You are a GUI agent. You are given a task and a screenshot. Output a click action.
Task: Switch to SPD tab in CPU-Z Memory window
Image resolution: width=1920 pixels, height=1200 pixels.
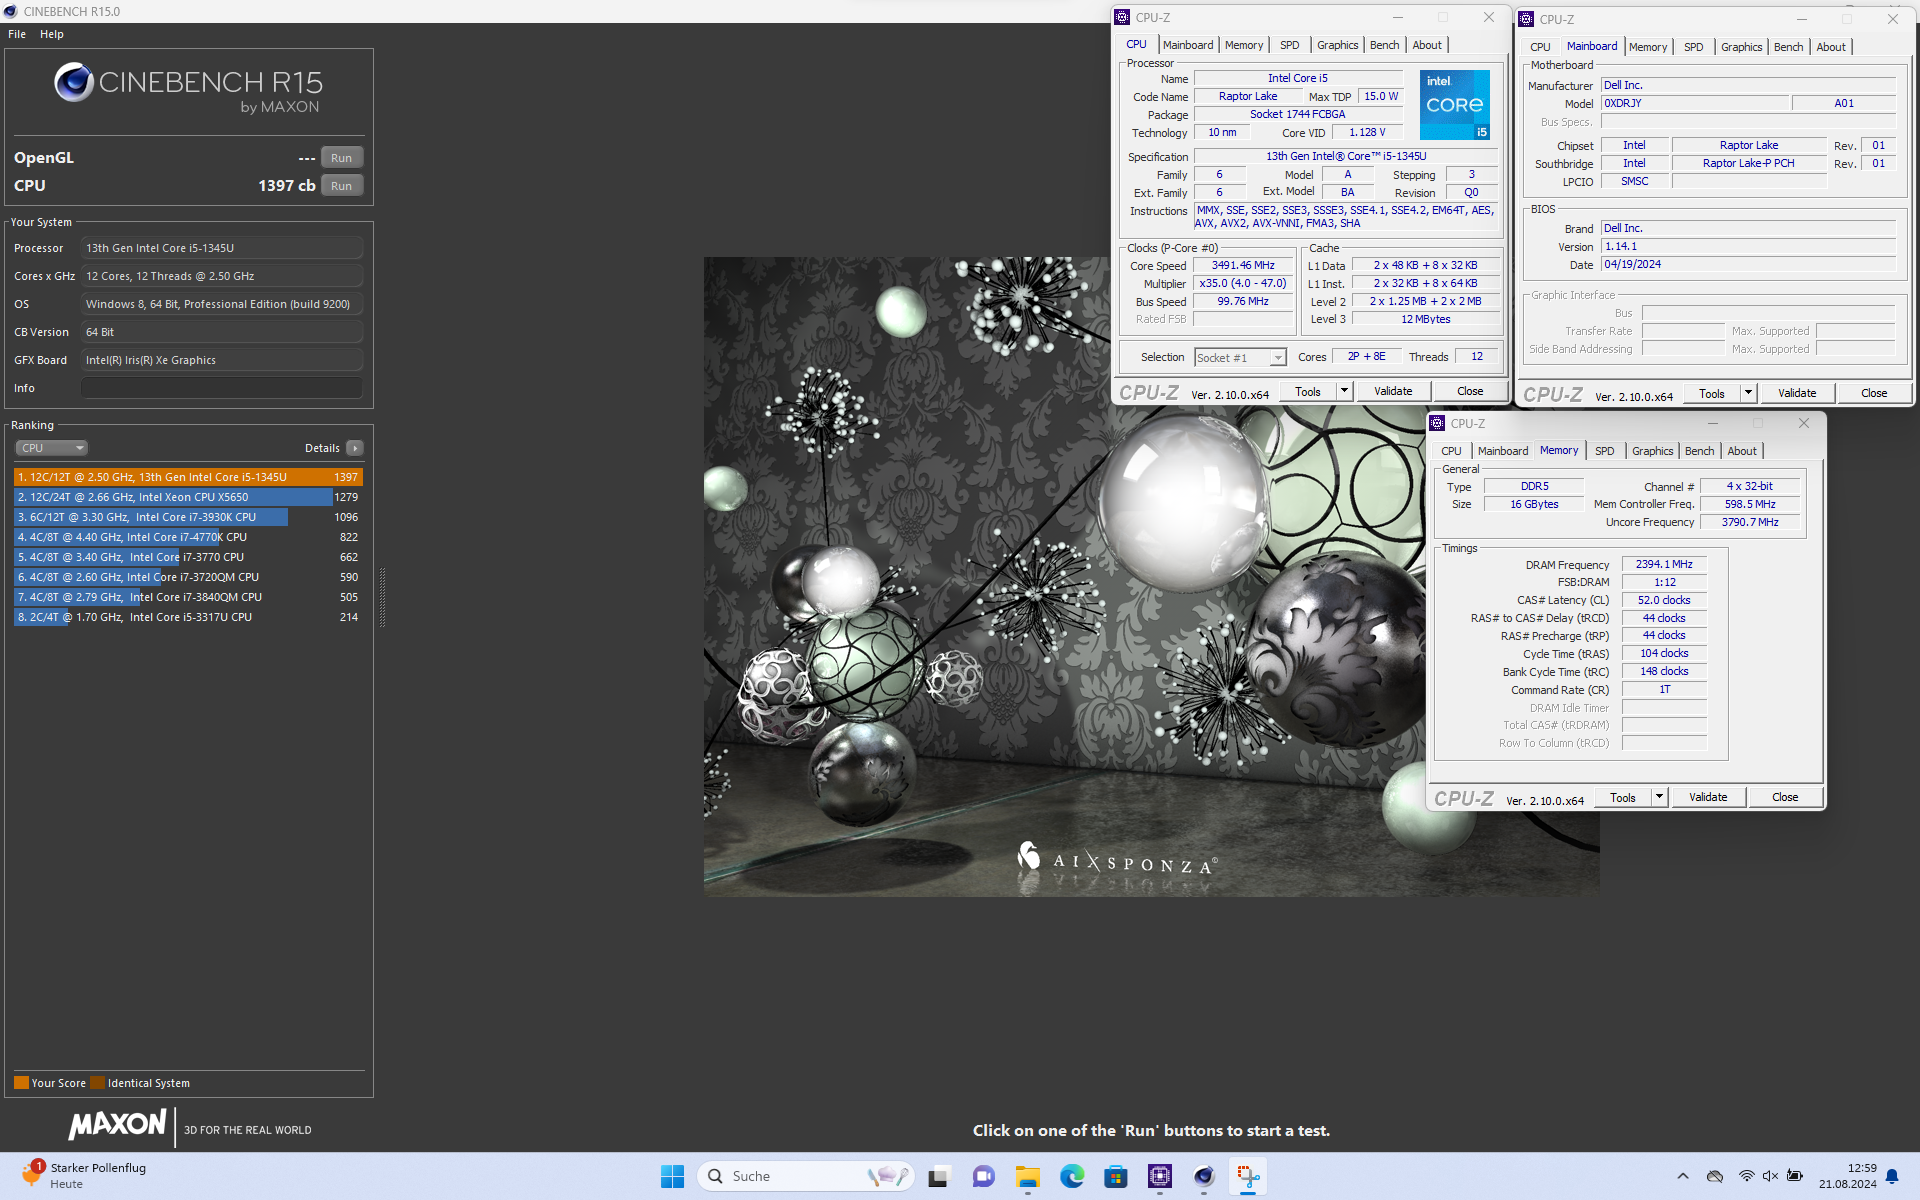coord(1605,451)
